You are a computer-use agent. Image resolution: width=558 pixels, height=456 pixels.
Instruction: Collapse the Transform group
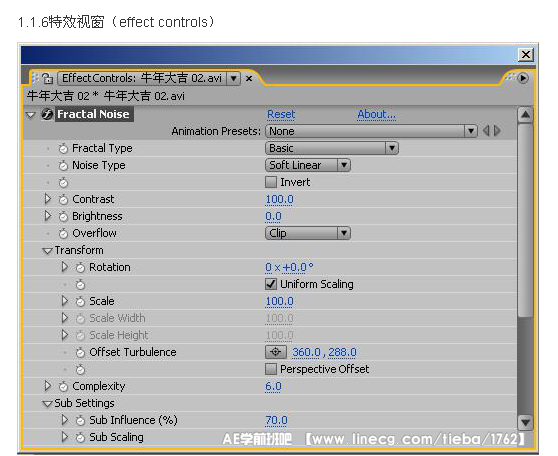click(47, 251)
